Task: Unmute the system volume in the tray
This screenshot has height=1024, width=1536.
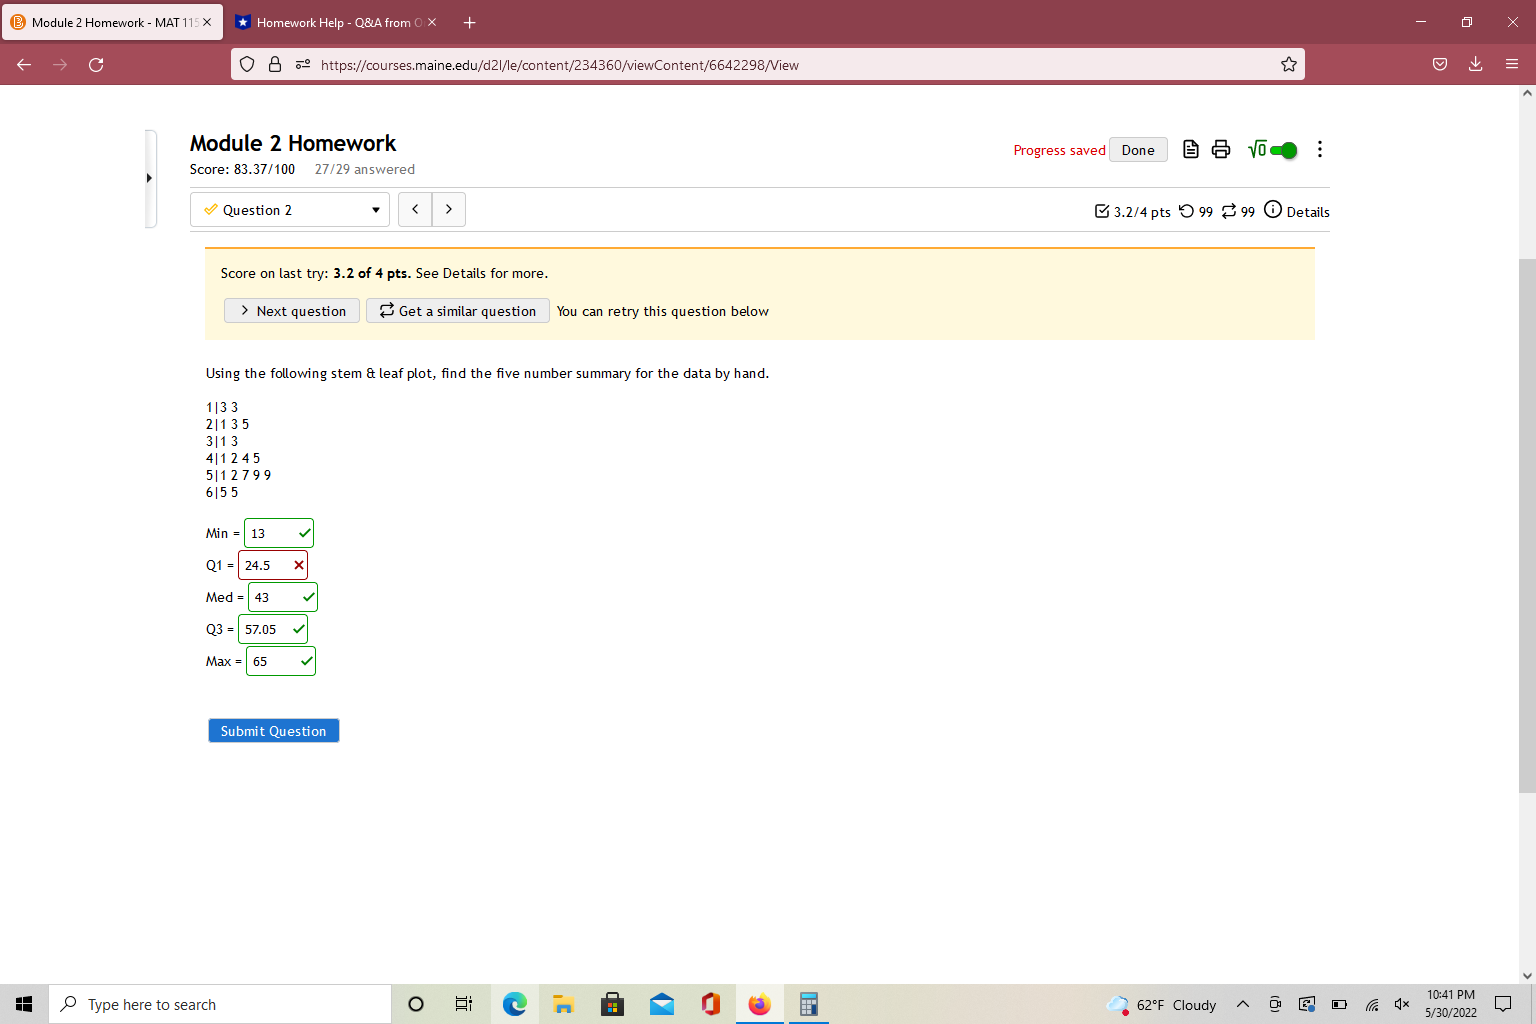Action: (x=1402, y=1004)
